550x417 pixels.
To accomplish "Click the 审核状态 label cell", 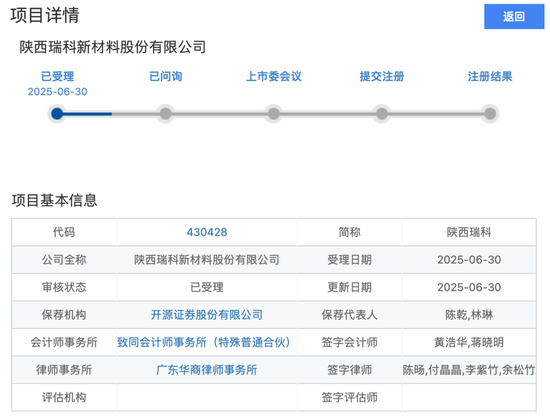I will click(64, 287).
